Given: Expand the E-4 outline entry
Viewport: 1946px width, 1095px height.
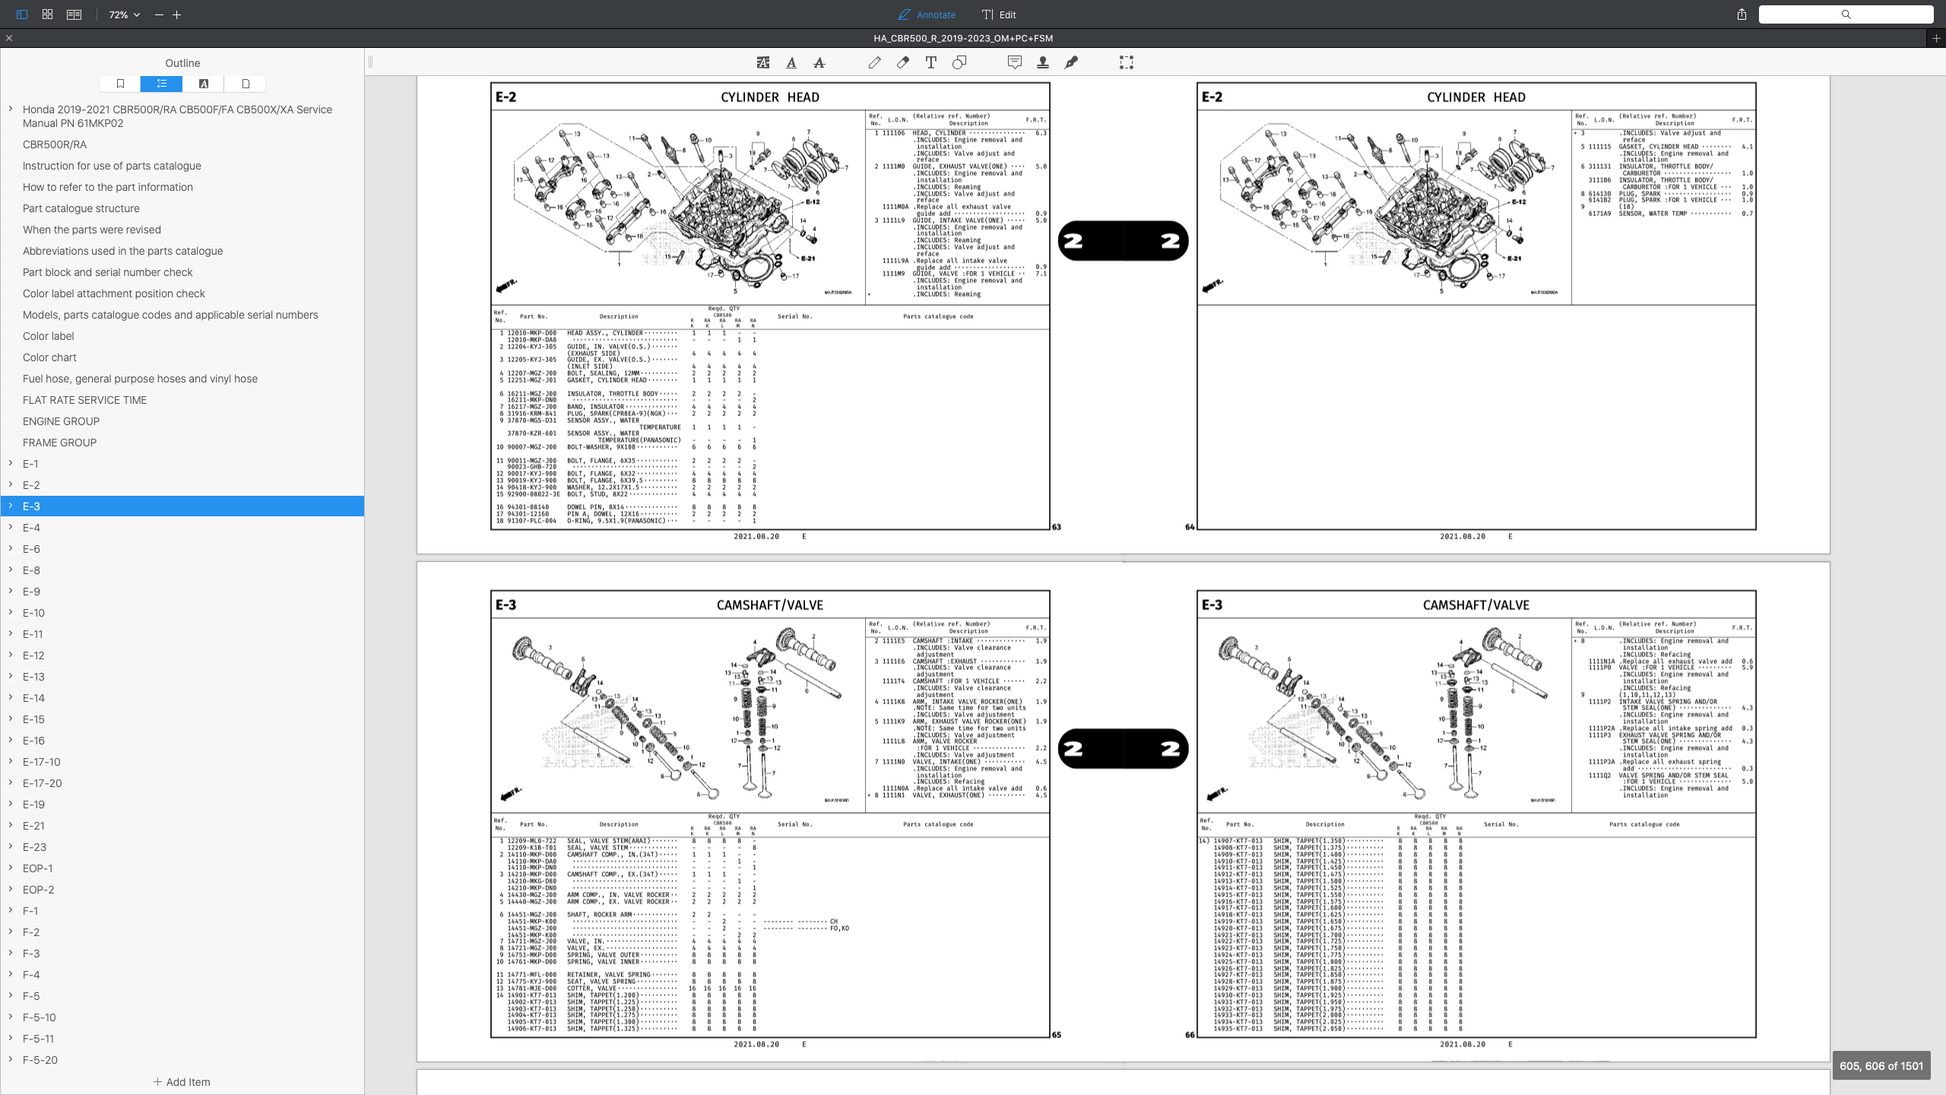Looking at the screenshot, I should (10, 527).
